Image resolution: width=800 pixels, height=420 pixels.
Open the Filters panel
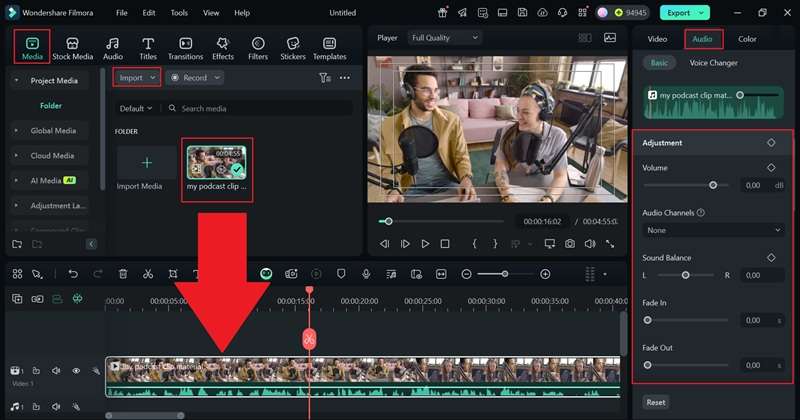coord(258,48)
